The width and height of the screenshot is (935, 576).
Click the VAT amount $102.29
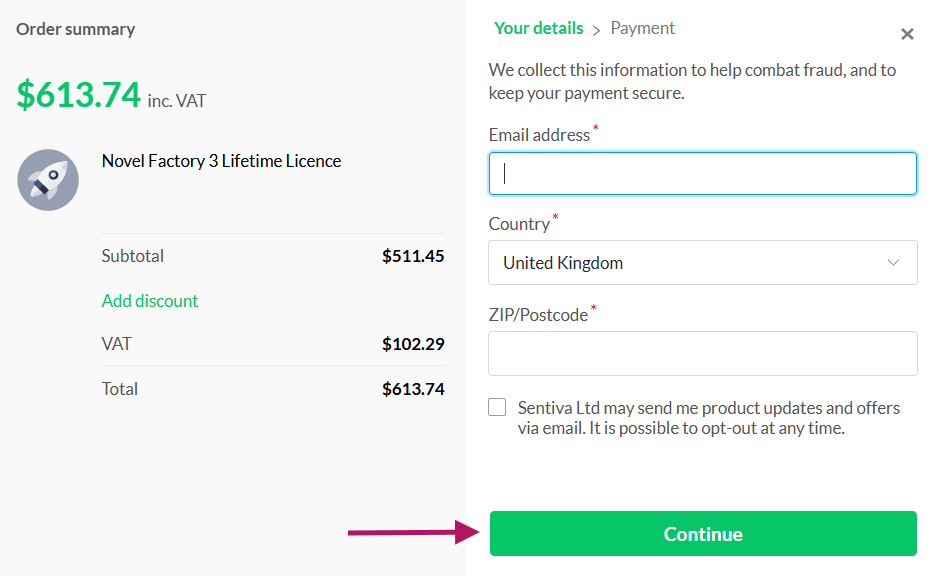pyautogui.click(x=413, y=344)
